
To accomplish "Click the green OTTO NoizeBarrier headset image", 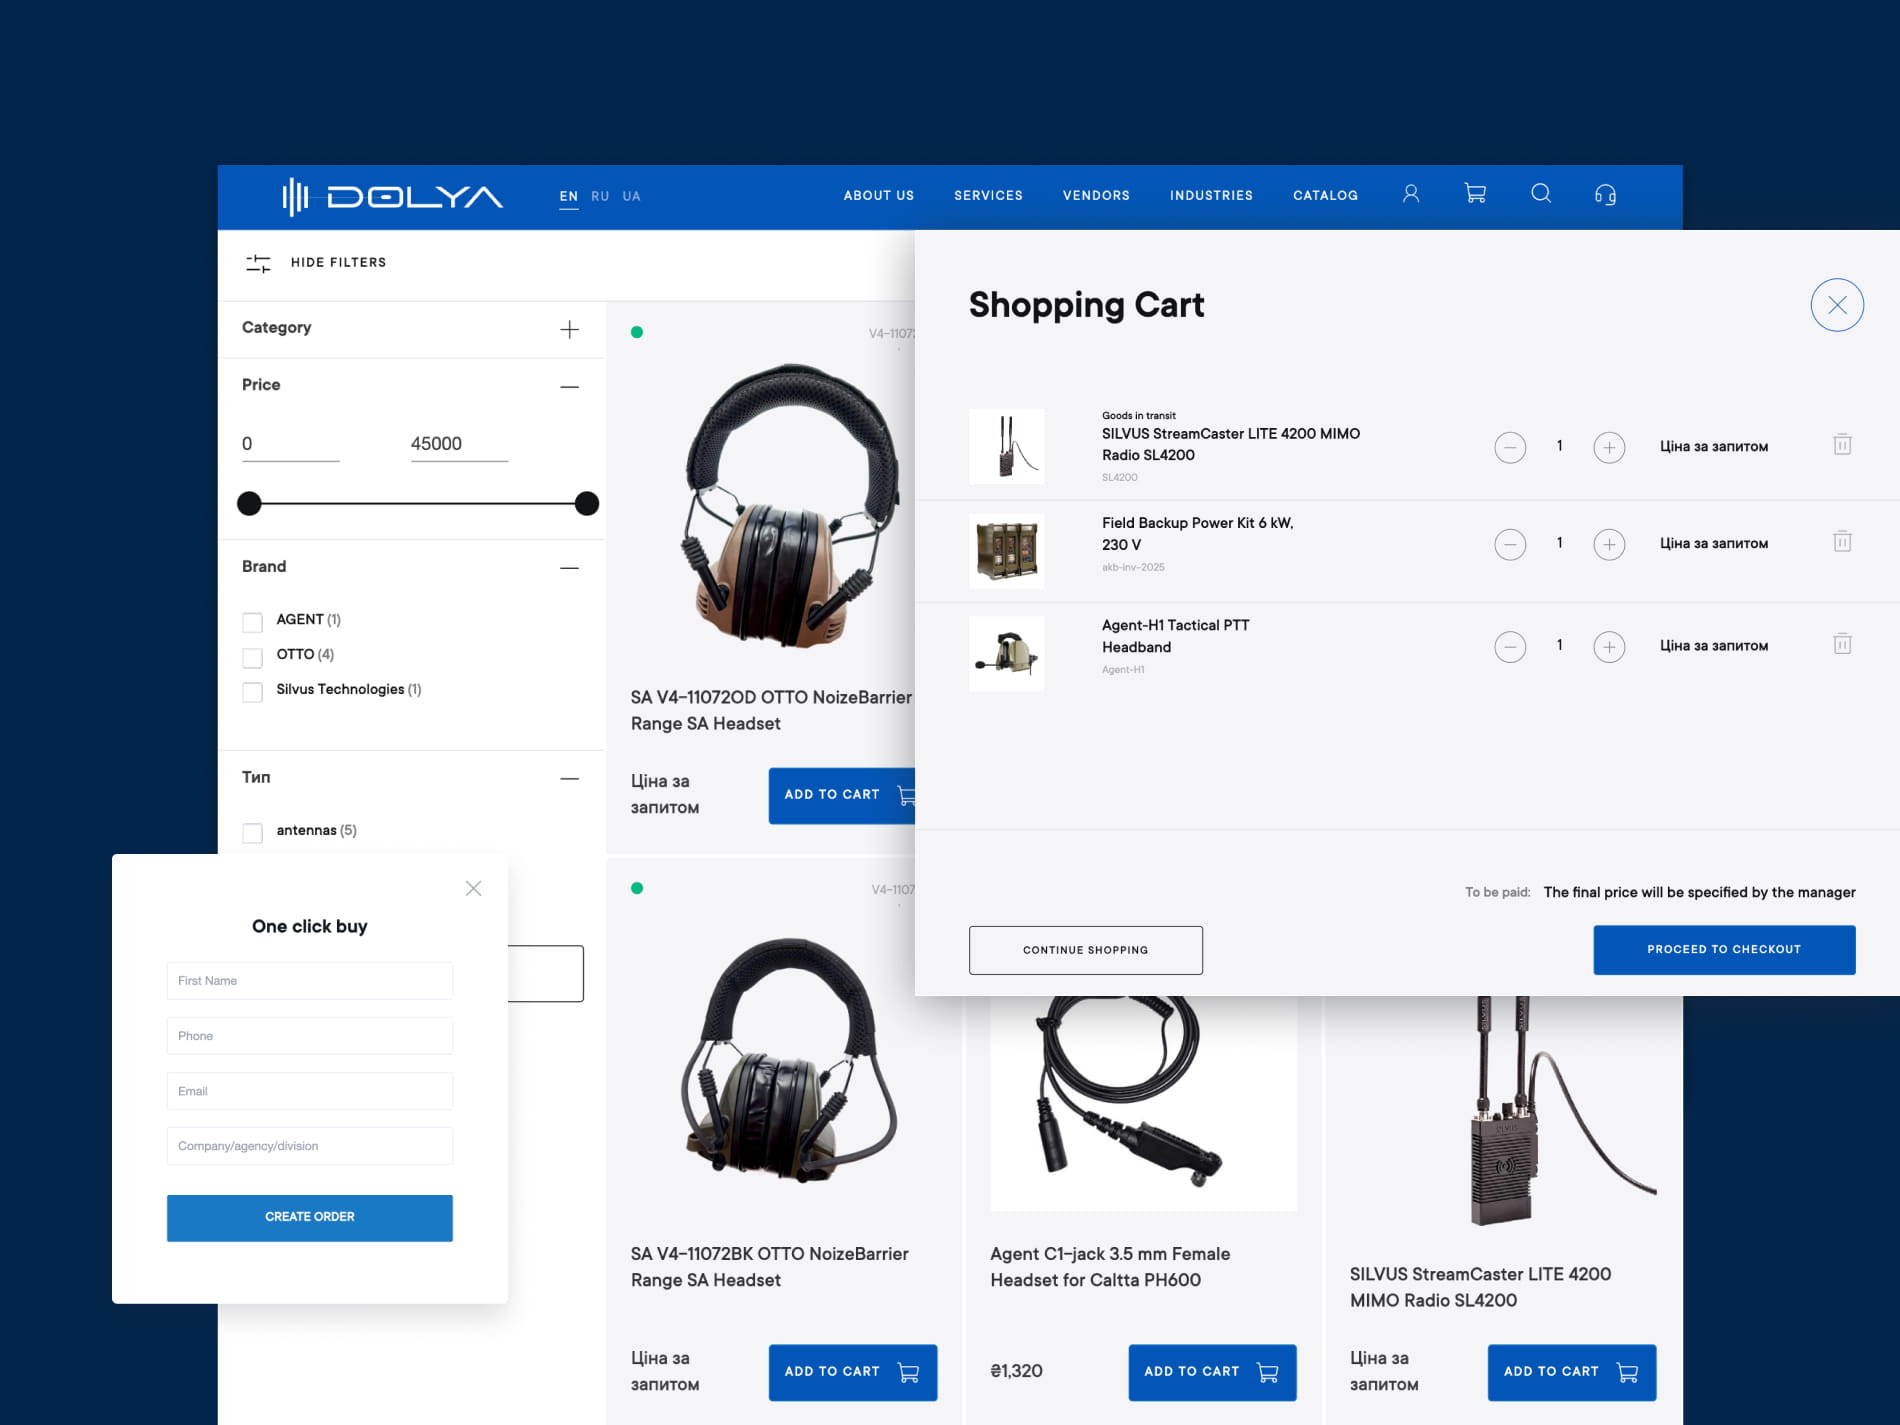I will pos(790,1062).
